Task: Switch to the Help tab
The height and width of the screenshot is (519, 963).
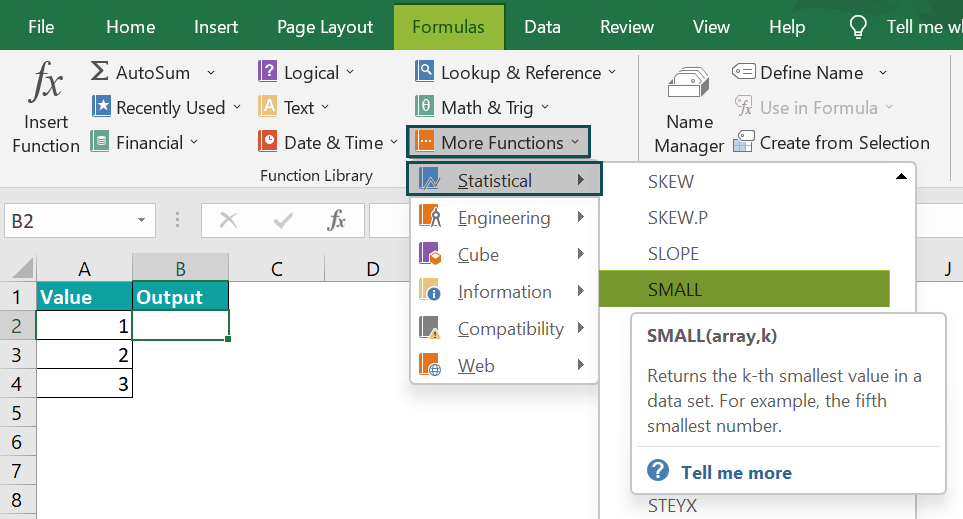Action: tap(787, 27)
